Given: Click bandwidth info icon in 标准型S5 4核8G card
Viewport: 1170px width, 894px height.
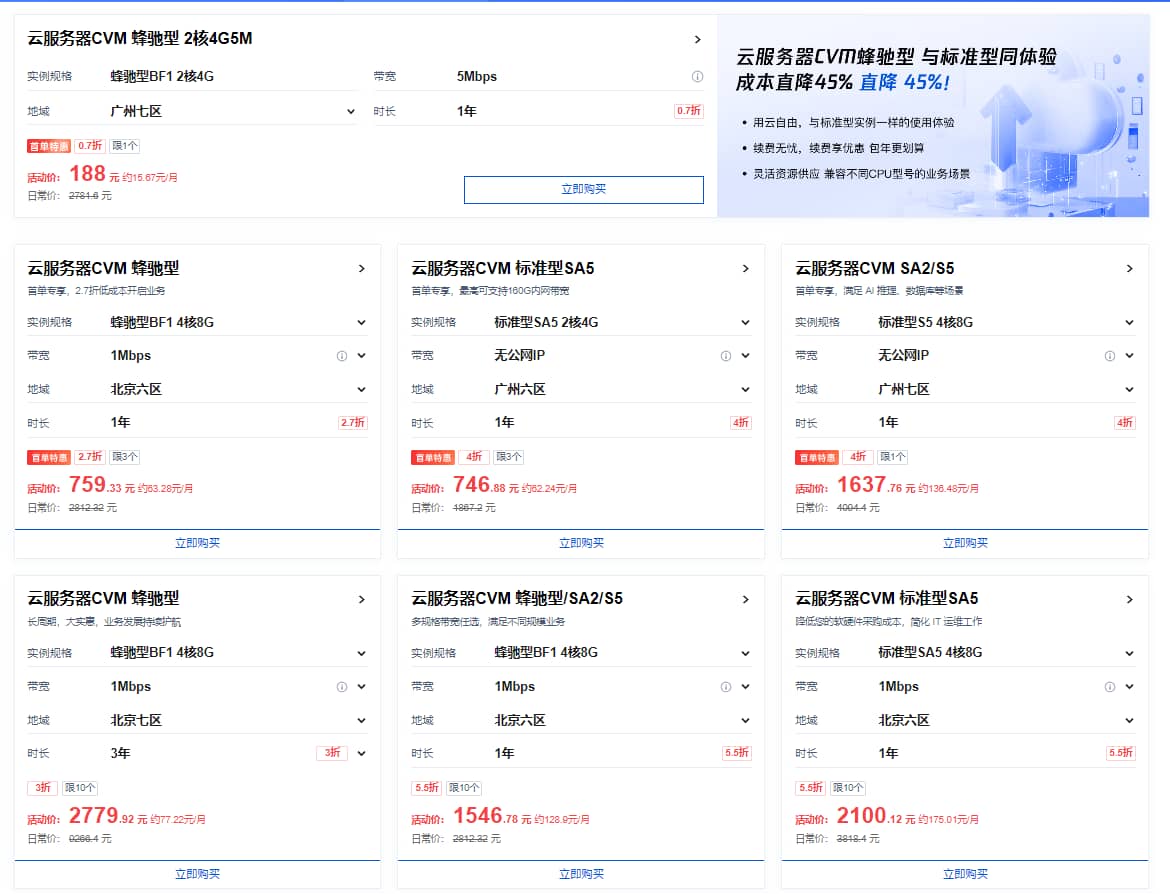Looking at the screenshot, I should 1109,356.
